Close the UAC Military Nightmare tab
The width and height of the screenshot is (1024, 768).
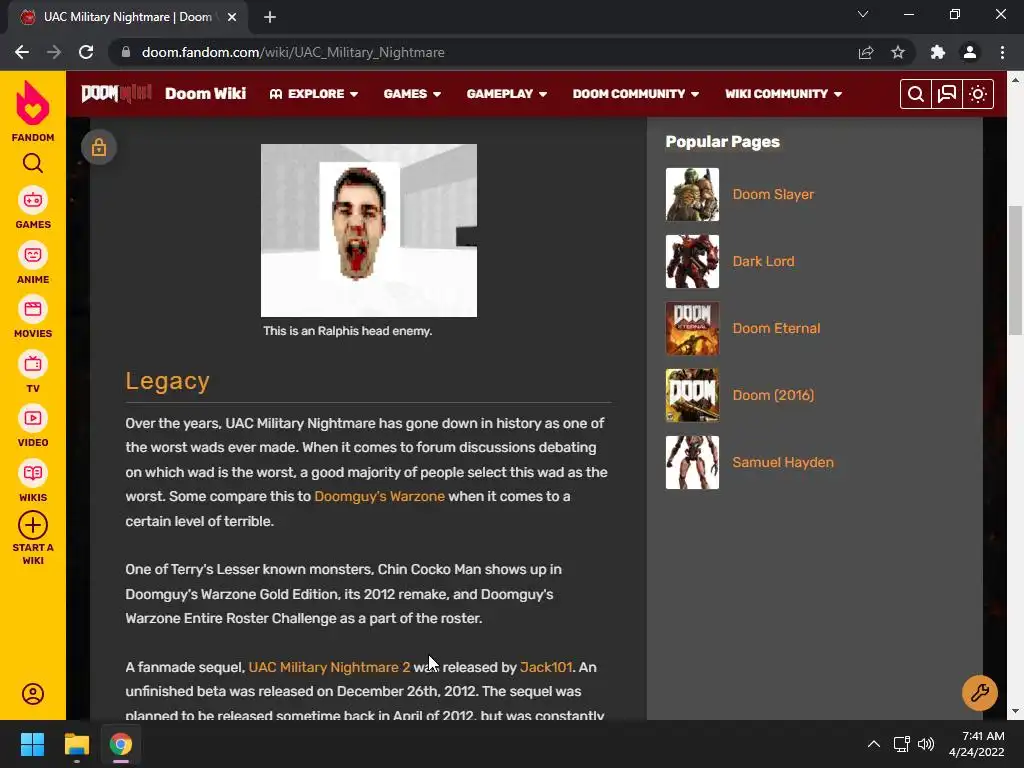pyautogui.click(x=232, y=18)
